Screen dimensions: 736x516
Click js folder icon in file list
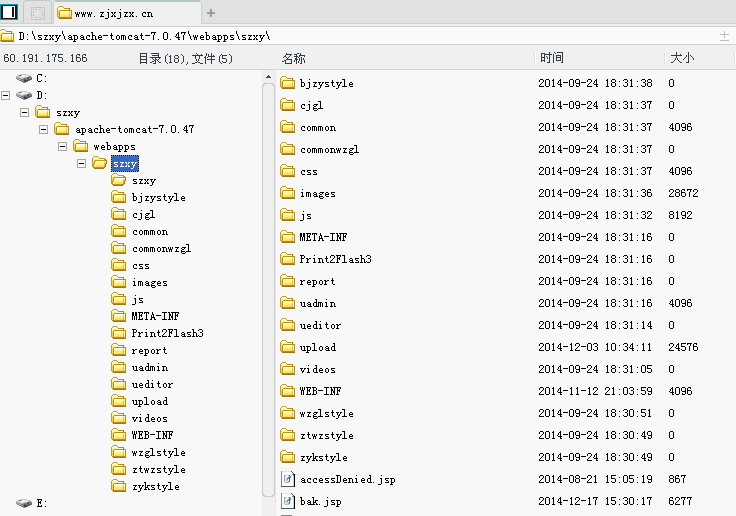click(287, 215)
